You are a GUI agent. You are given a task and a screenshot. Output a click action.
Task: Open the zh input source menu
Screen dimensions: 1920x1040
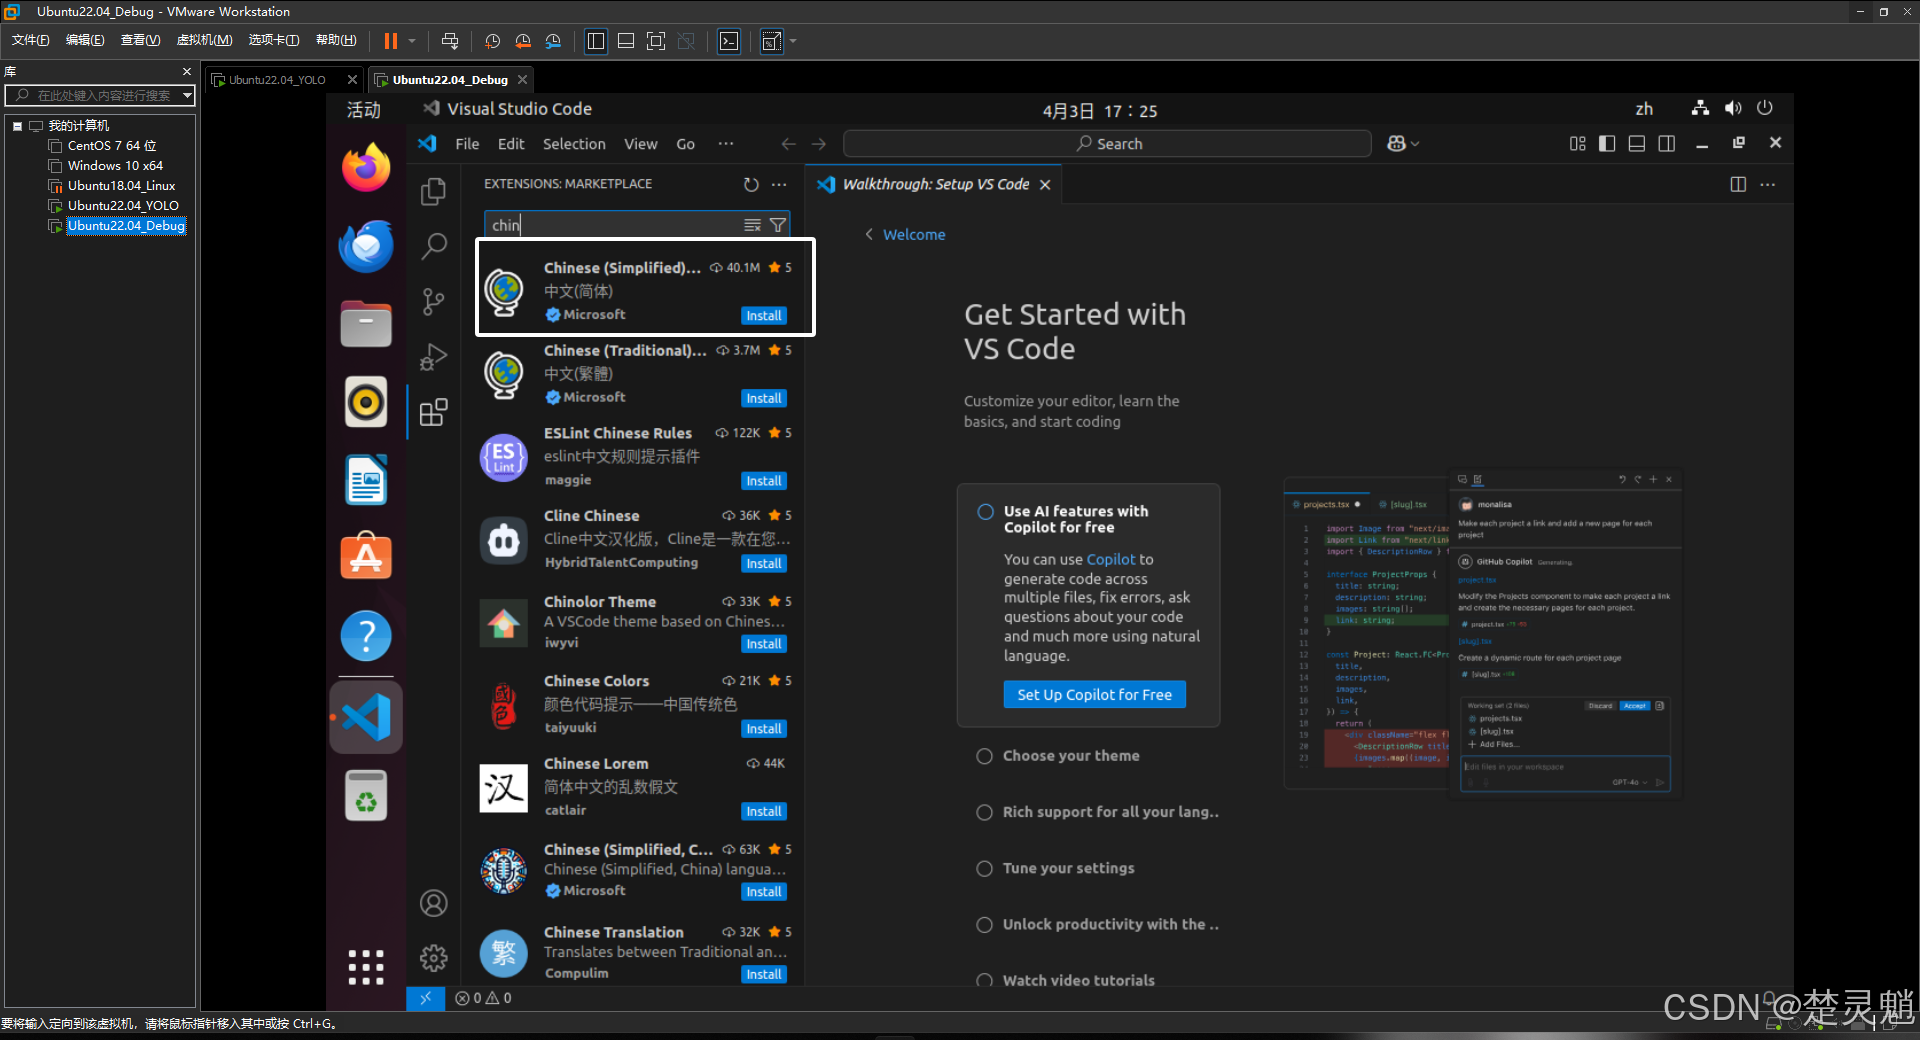tap(1644, 109)
